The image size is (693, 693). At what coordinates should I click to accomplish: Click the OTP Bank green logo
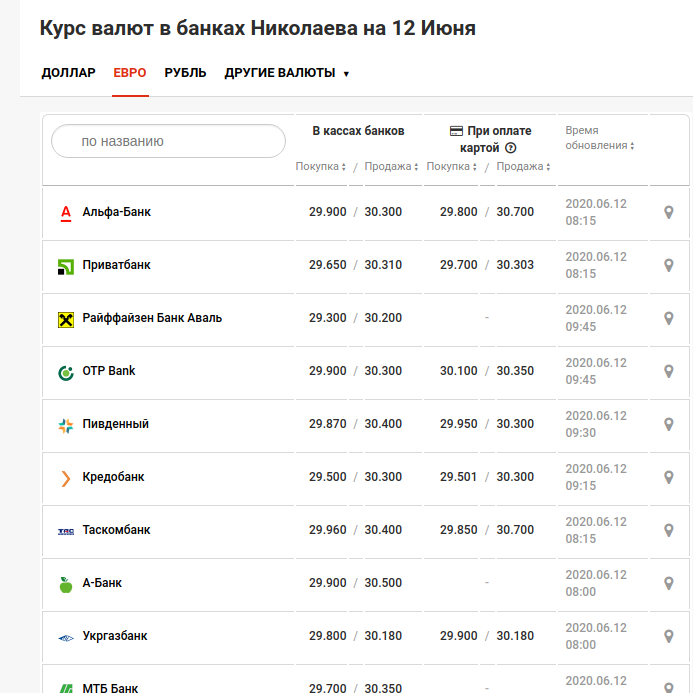coord(66,373)
